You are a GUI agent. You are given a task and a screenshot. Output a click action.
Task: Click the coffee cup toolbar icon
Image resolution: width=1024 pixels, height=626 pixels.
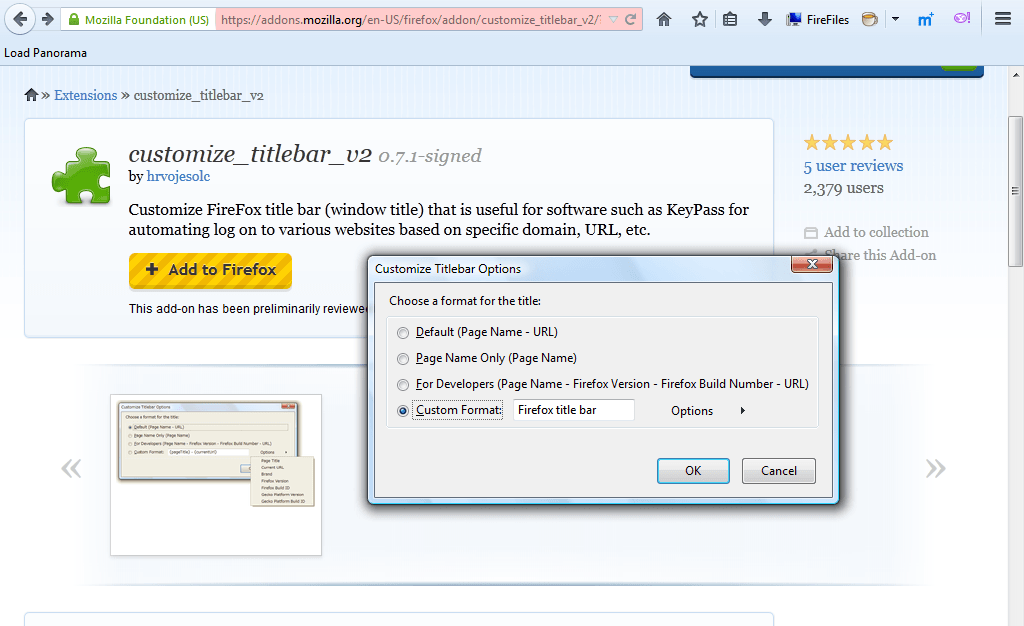[869, 20]
